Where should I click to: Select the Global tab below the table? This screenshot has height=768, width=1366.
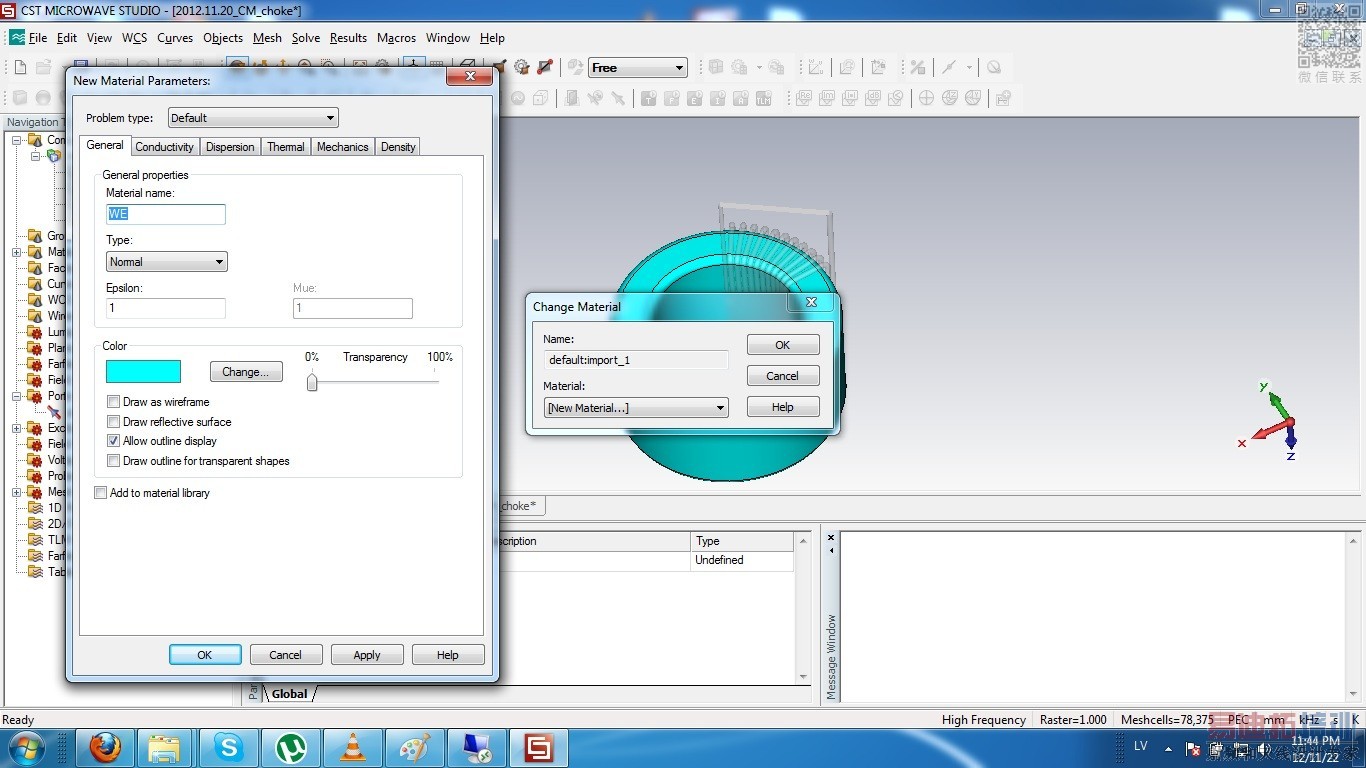[290, 694]
